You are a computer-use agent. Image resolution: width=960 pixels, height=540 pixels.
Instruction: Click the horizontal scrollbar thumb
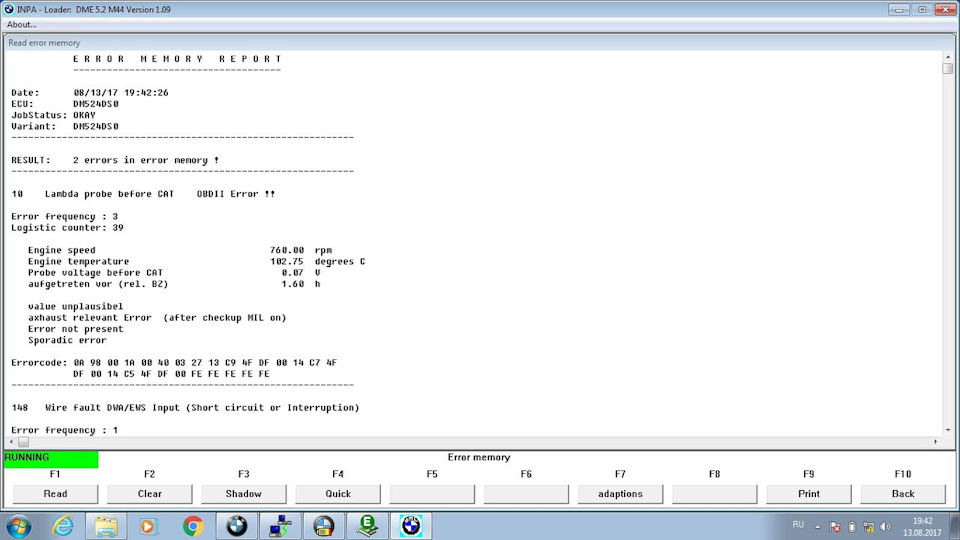(23, 441)
